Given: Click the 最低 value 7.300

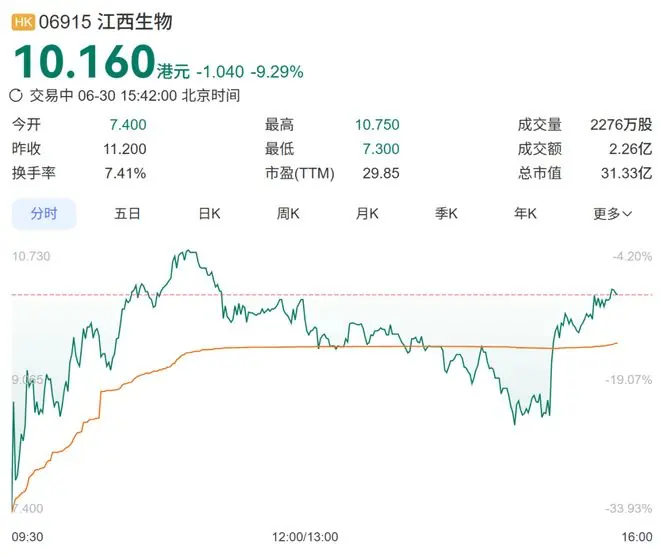Looking at the screenshot, I should [x=381, y=149].
